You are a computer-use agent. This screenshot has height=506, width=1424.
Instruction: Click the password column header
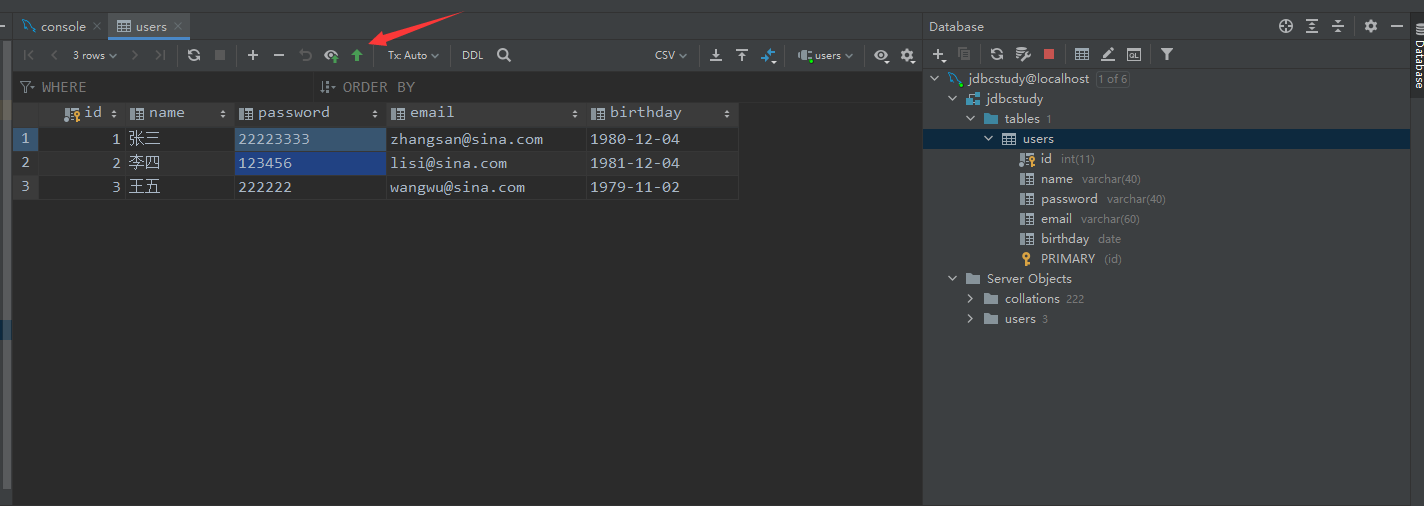(x=294, y=113)
